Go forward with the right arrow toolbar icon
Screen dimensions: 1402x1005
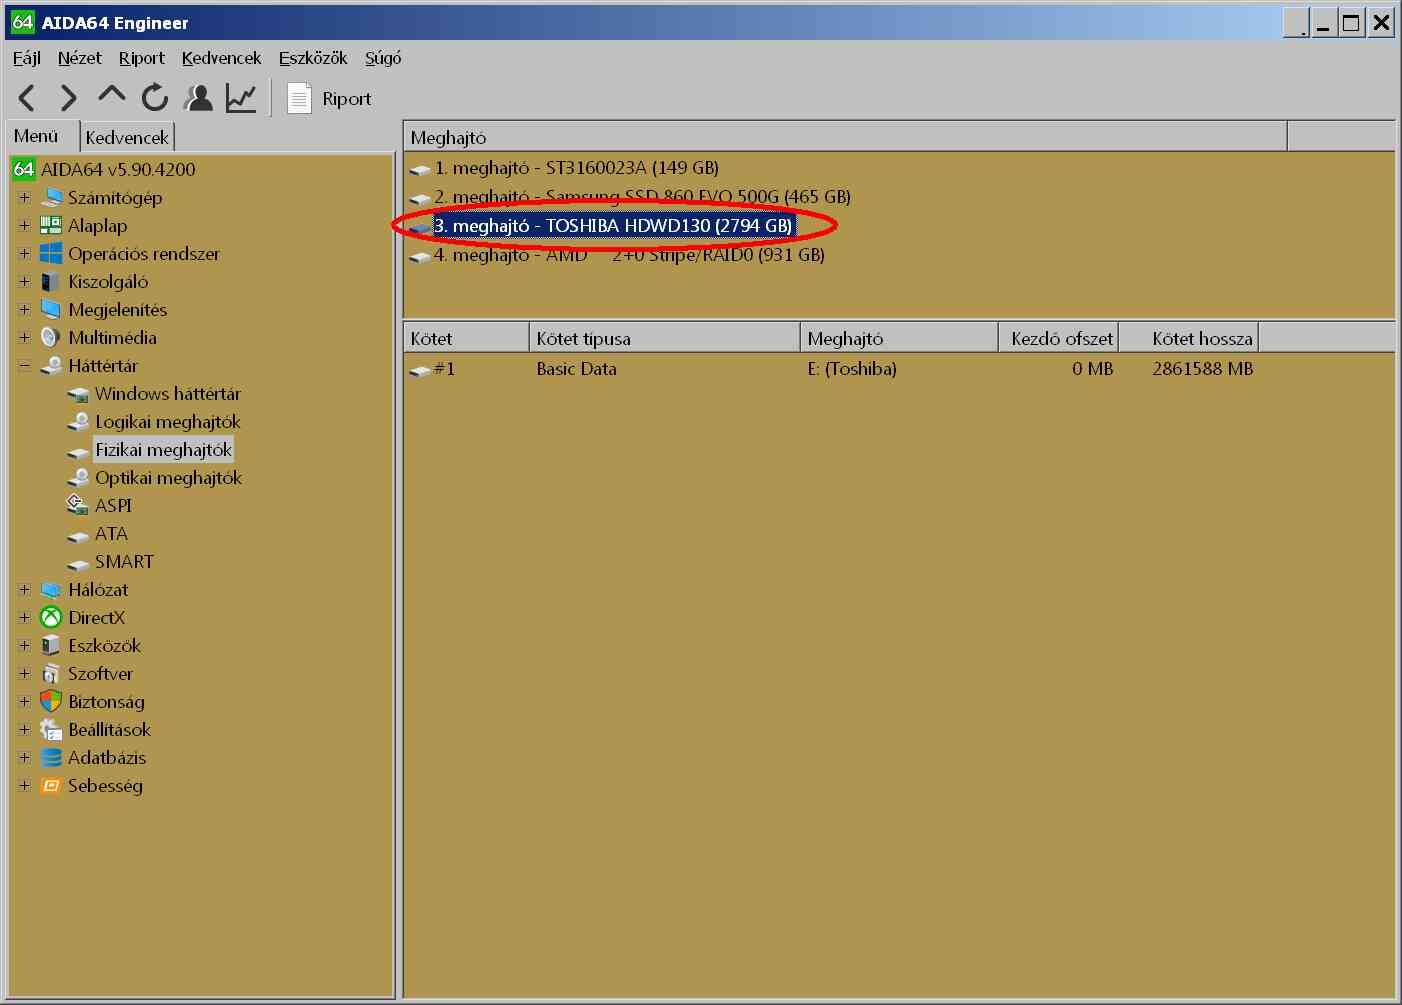click(x=68, y=98)
